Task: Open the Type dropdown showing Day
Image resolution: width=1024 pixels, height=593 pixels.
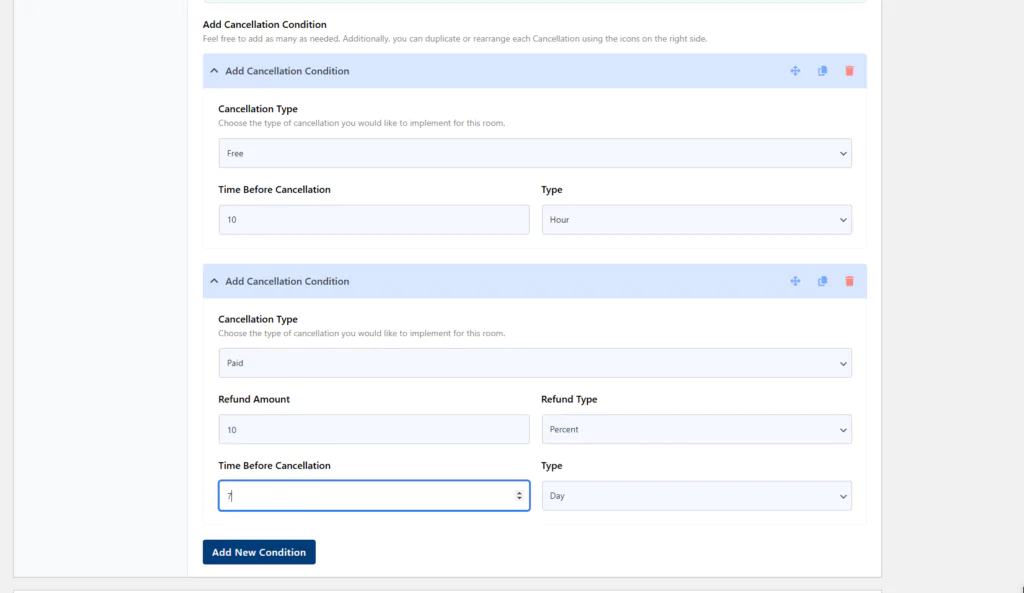Action: (x=696, y=496)
